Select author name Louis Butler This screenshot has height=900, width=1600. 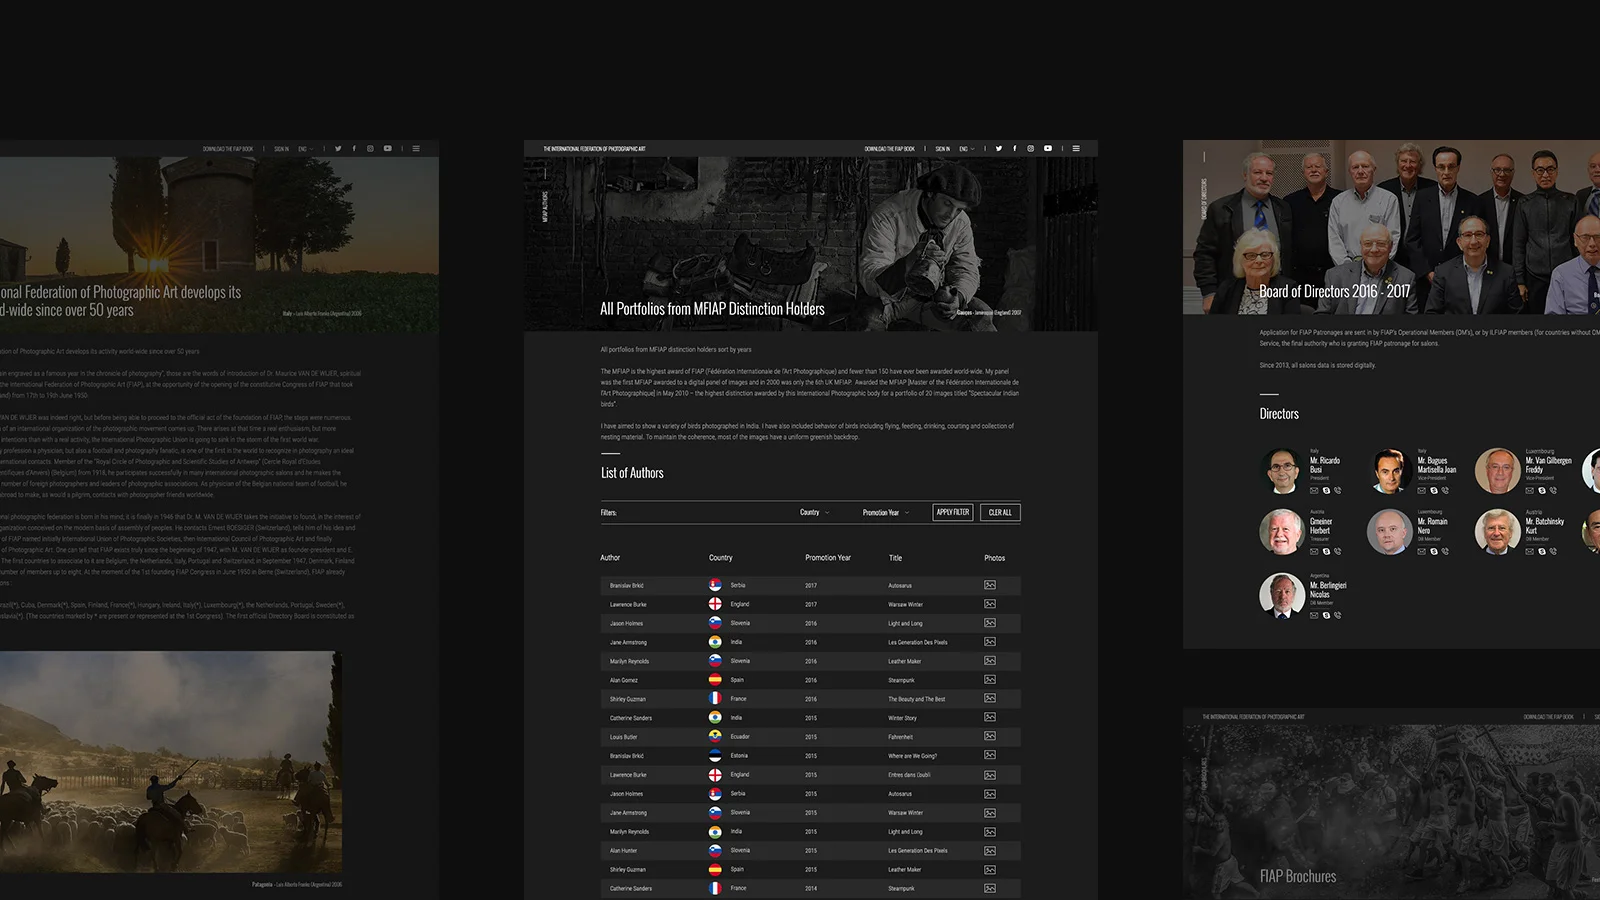point(624,737)
